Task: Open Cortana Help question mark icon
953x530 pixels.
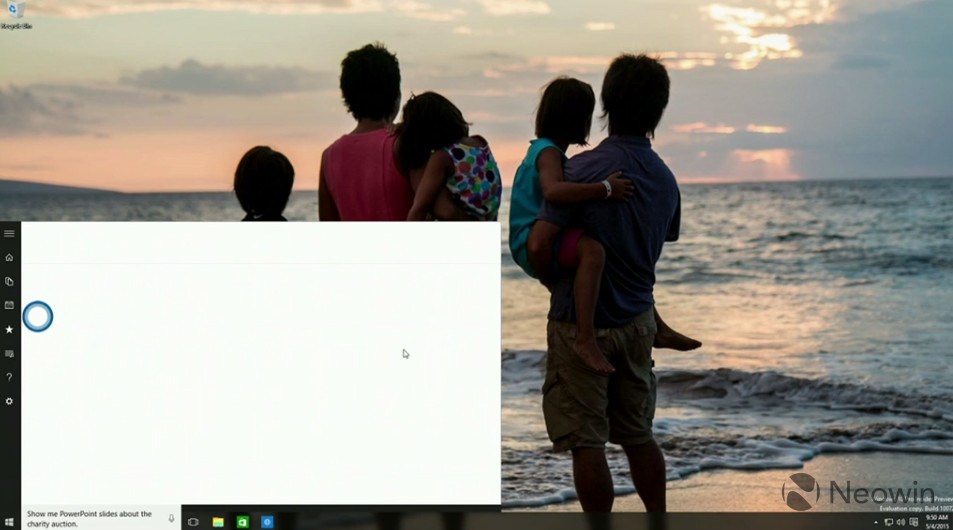Action: coord(9,377)
